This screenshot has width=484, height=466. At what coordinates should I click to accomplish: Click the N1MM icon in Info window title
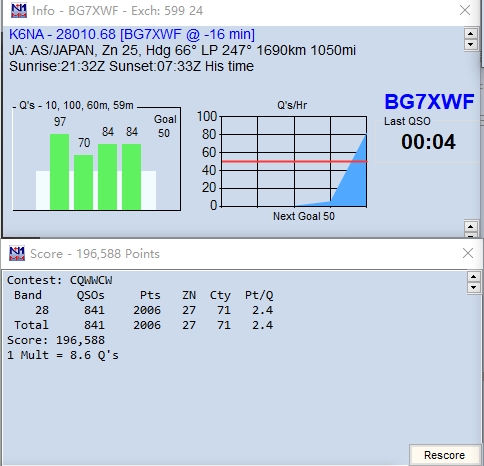[x=19, y=11]
